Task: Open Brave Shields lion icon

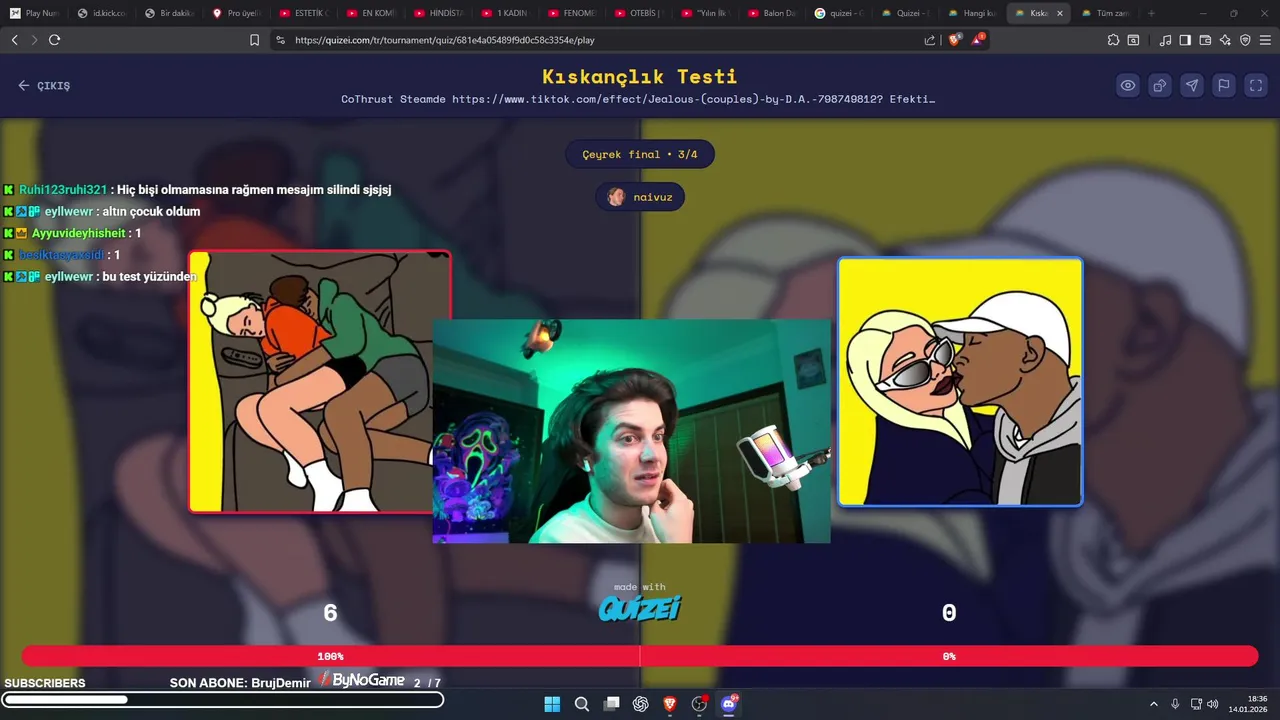Action: [x=954, y=40]
